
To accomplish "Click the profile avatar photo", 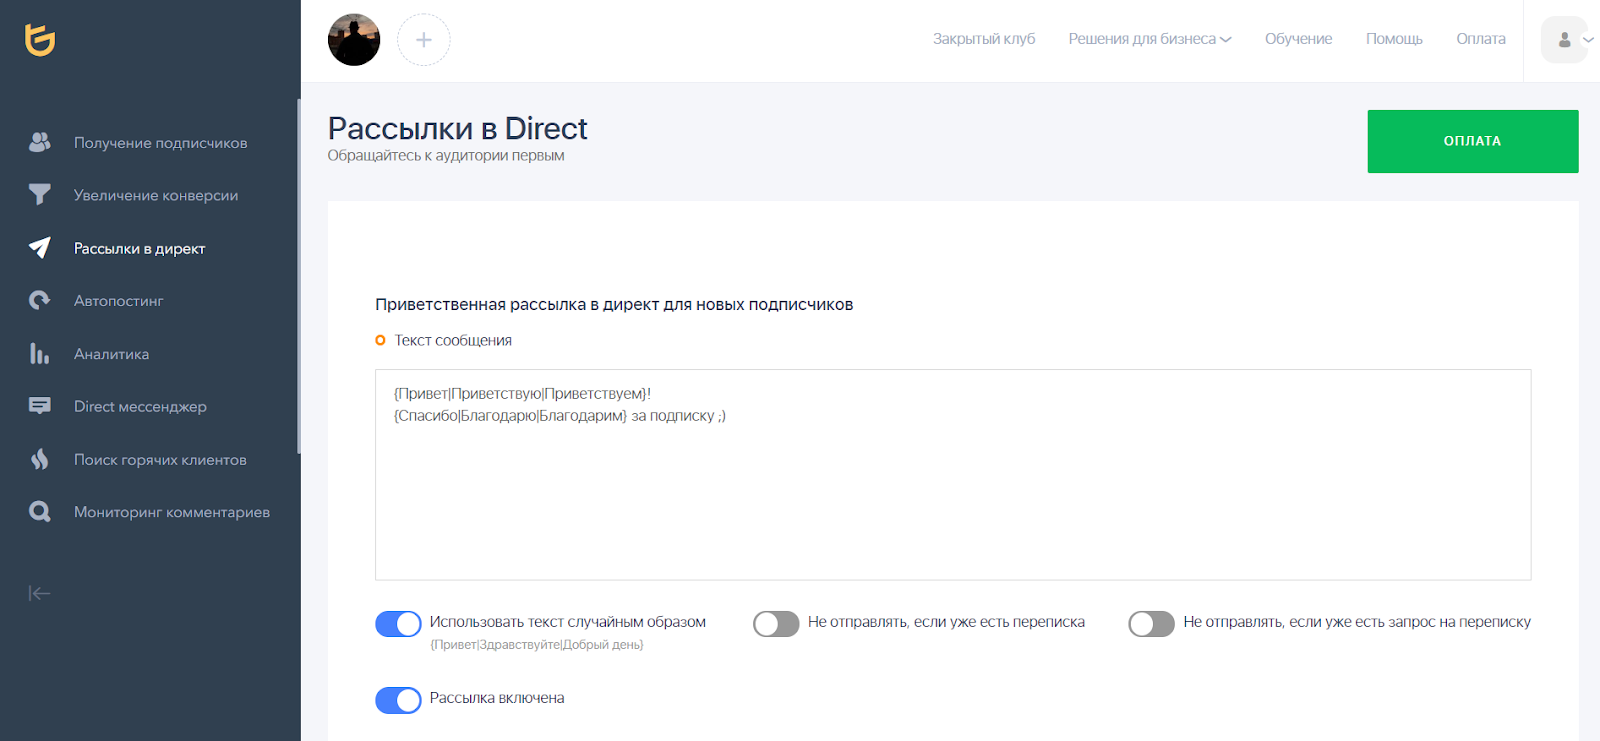I will (x=354, y=40).
